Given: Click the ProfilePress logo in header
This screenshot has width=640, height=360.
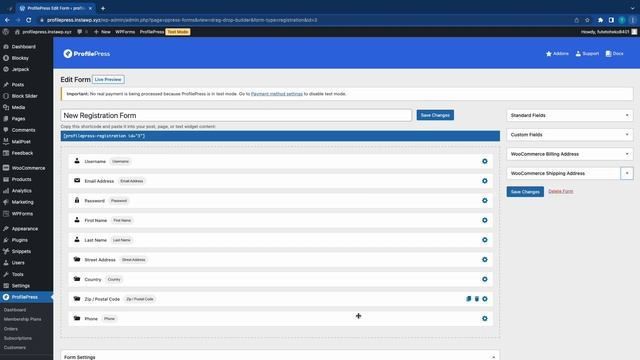Looking at the screenshot, I should pyautogui.click(x=87, y=53).
